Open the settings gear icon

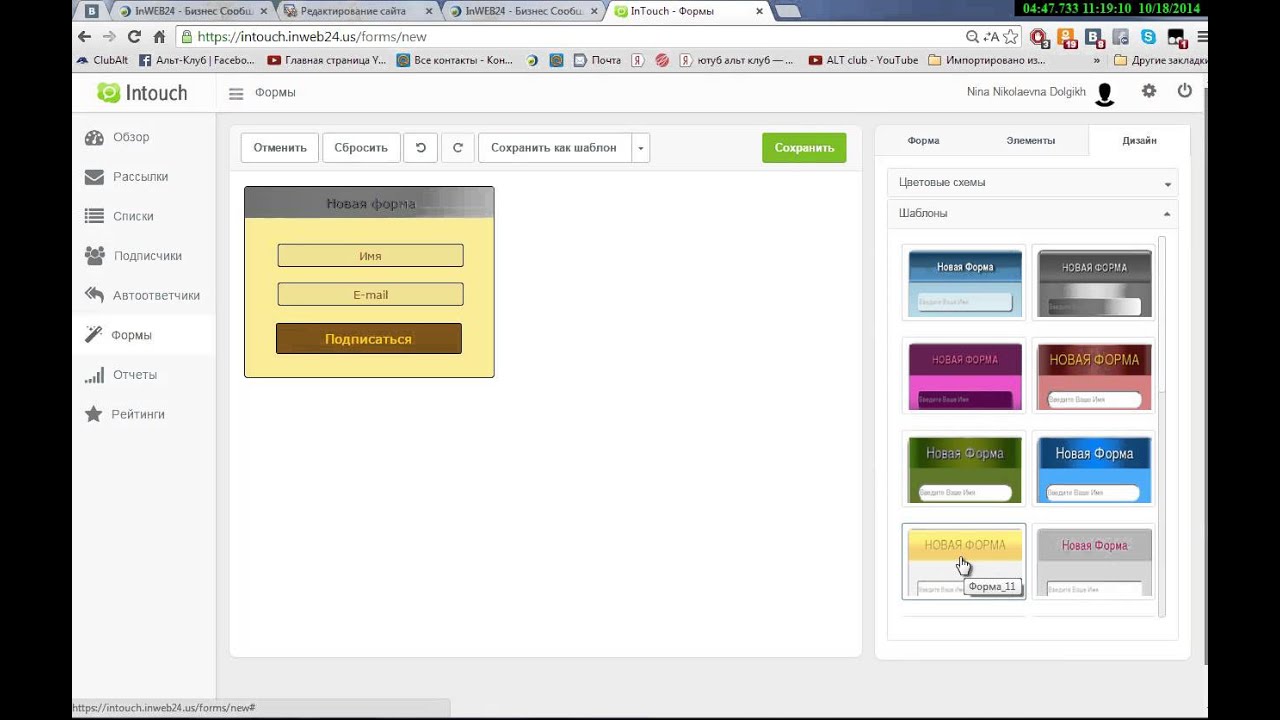coord(1149,91)
